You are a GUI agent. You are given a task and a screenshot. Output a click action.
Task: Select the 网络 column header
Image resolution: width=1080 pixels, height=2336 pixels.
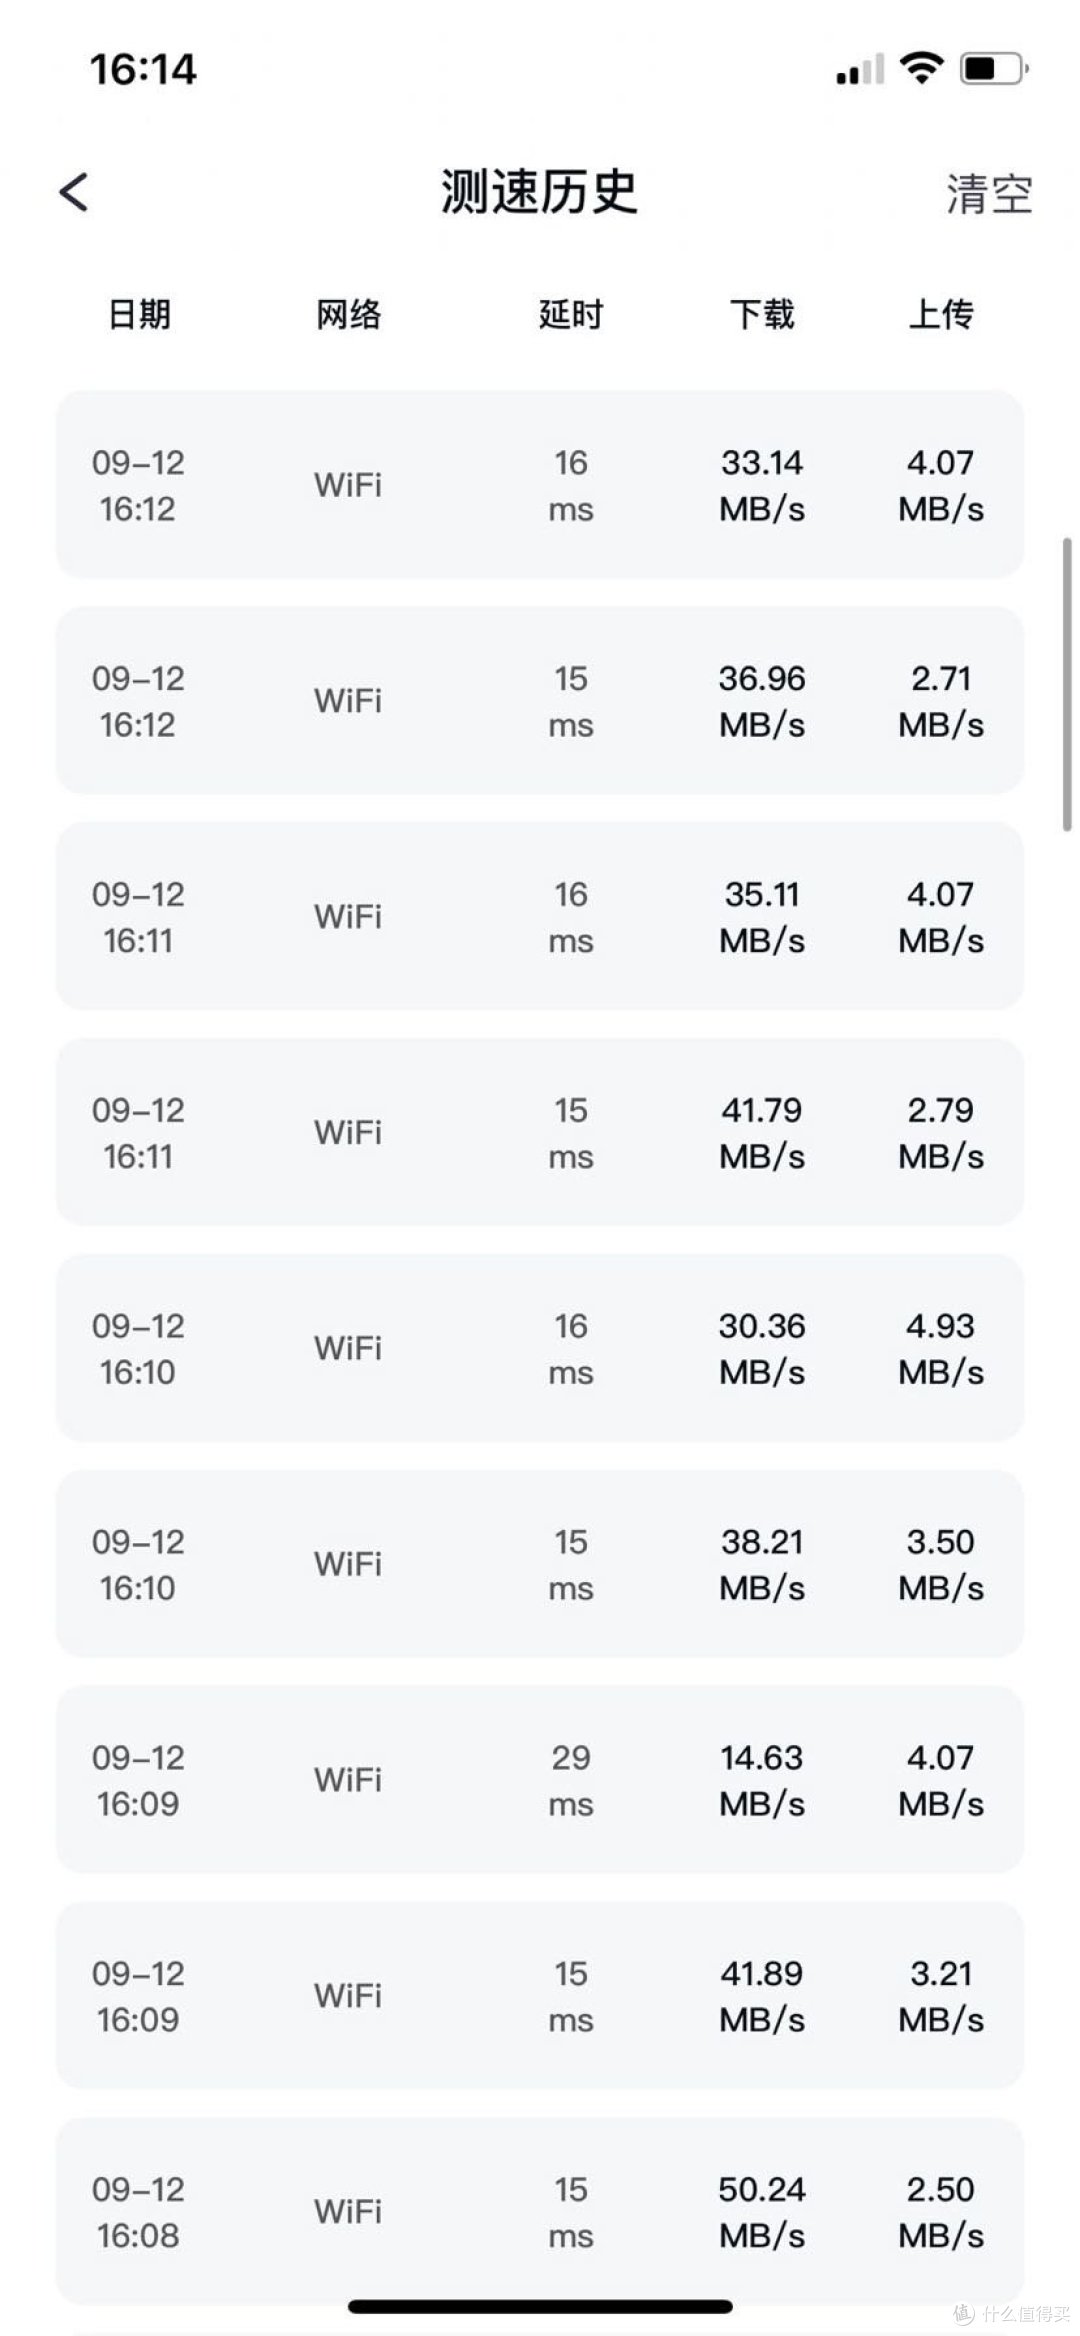tap(348, 314)
